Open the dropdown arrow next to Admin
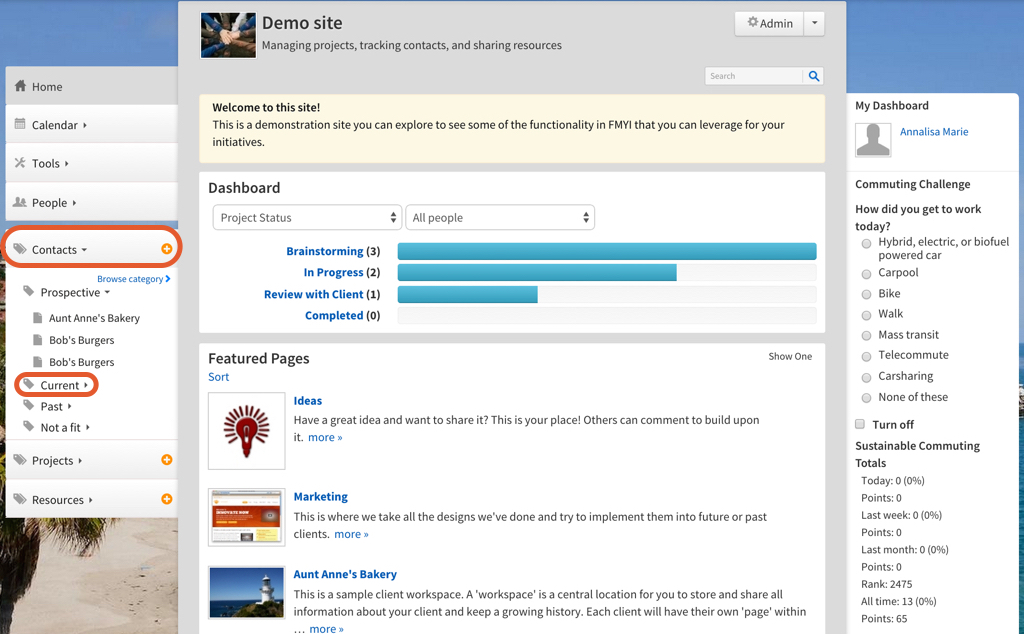The width and height of the screenshot is (1024, 634). 814,24
